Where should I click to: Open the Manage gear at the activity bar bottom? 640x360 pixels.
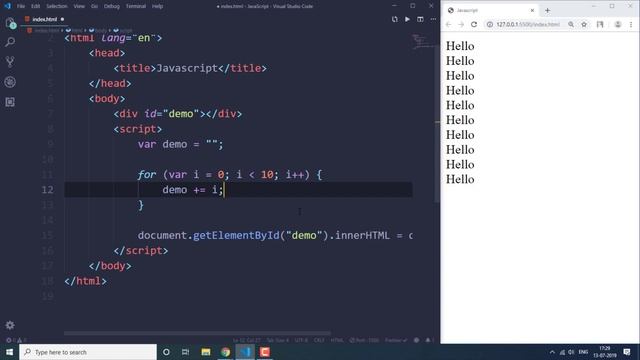point(10,325)
